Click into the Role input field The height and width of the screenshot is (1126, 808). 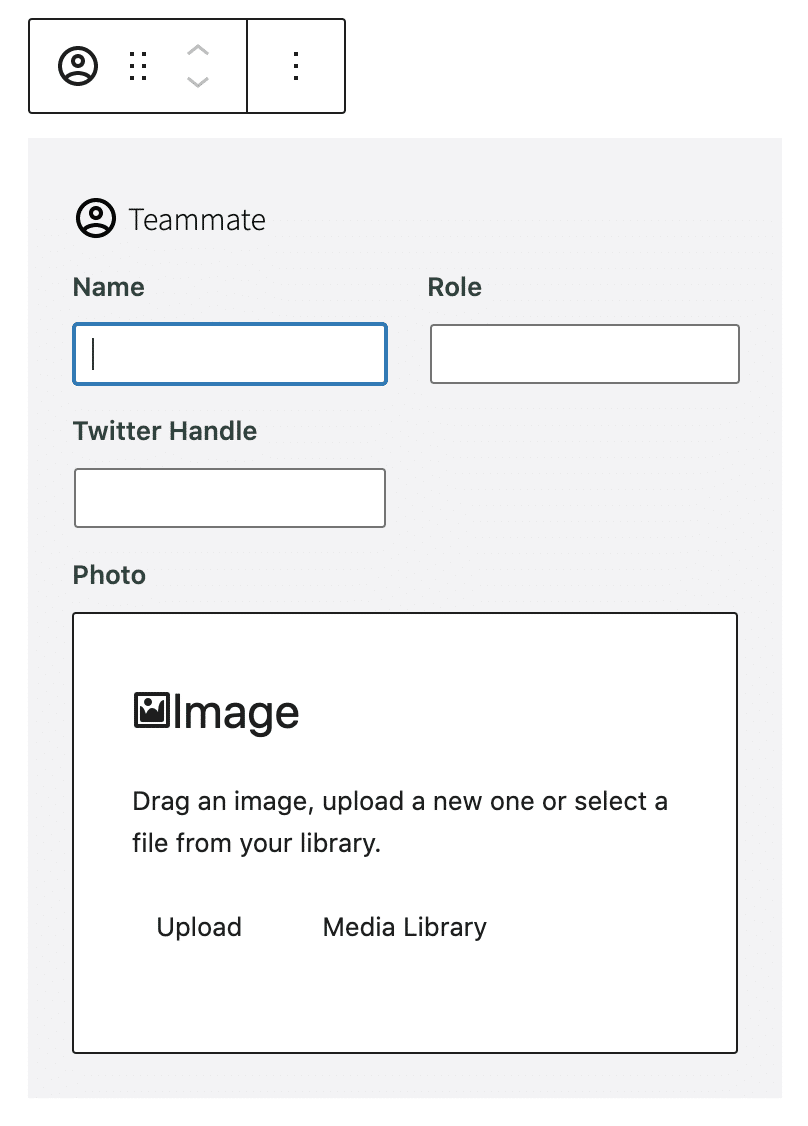tap(585, 354)
